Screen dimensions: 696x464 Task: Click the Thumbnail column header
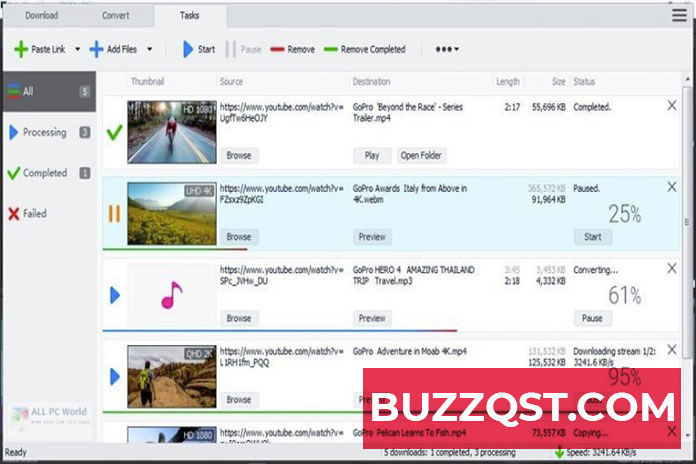coord(147,82)
